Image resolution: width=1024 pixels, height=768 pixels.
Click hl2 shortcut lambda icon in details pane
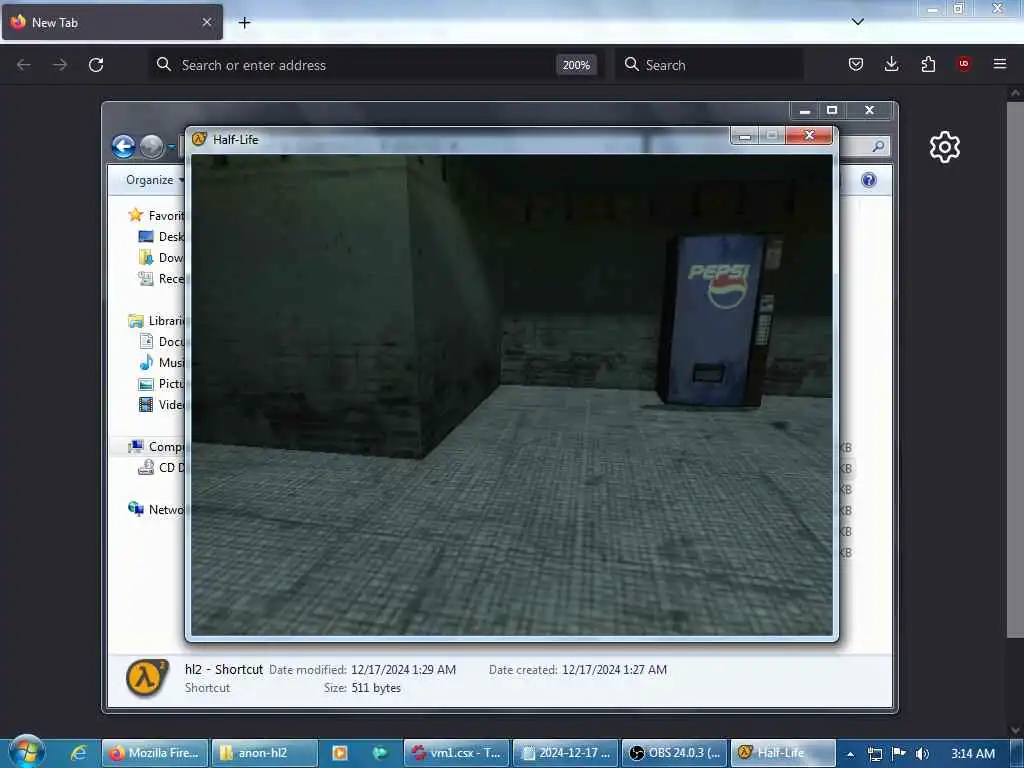coord(147,678)
